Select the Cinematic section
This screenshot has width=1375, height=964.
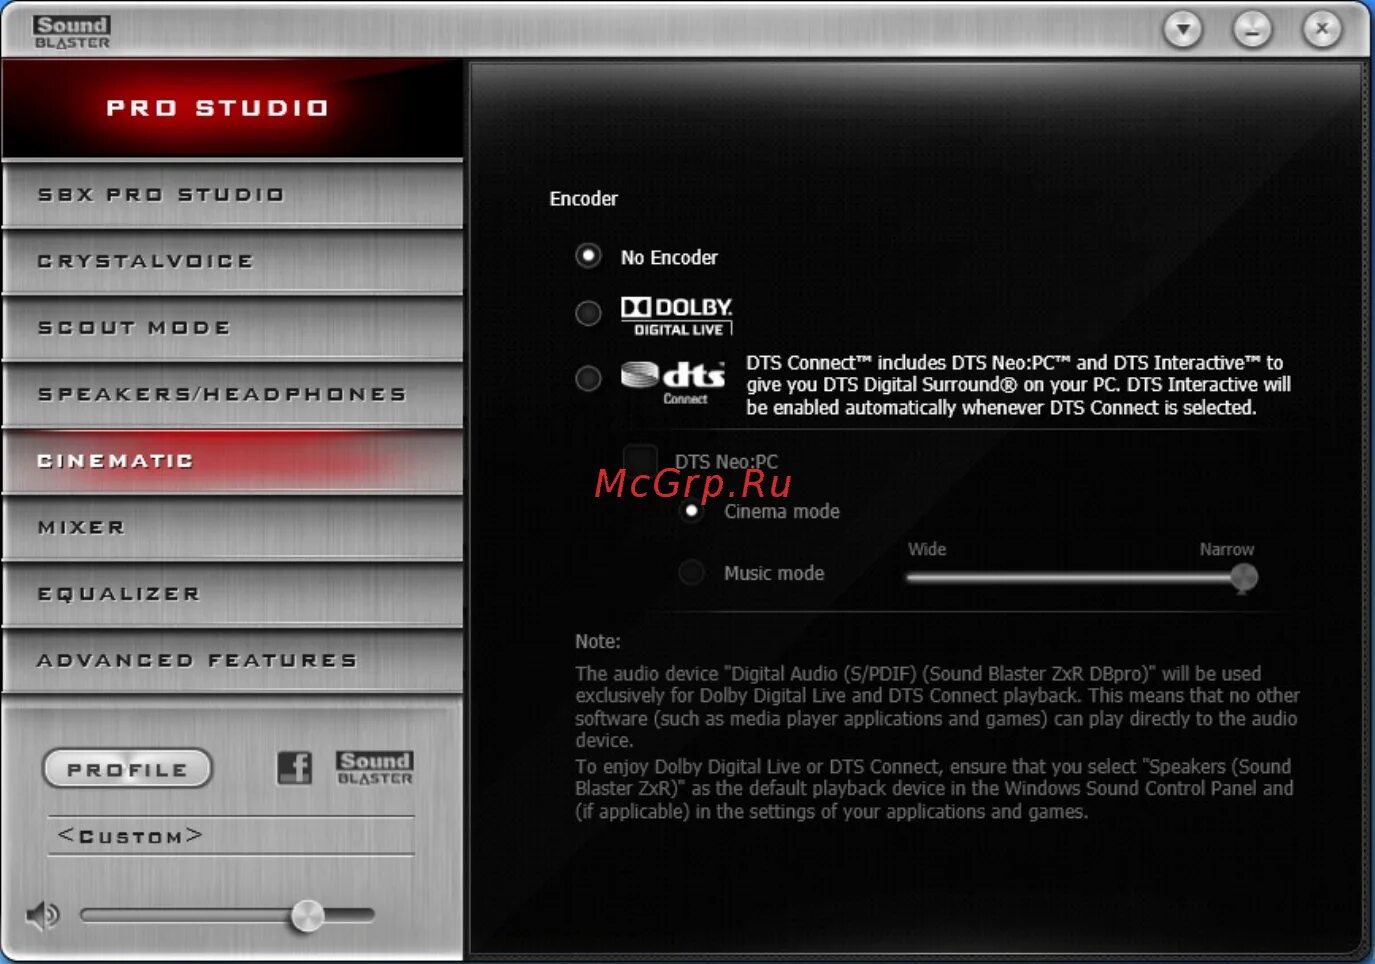click(x=232, y=461)
